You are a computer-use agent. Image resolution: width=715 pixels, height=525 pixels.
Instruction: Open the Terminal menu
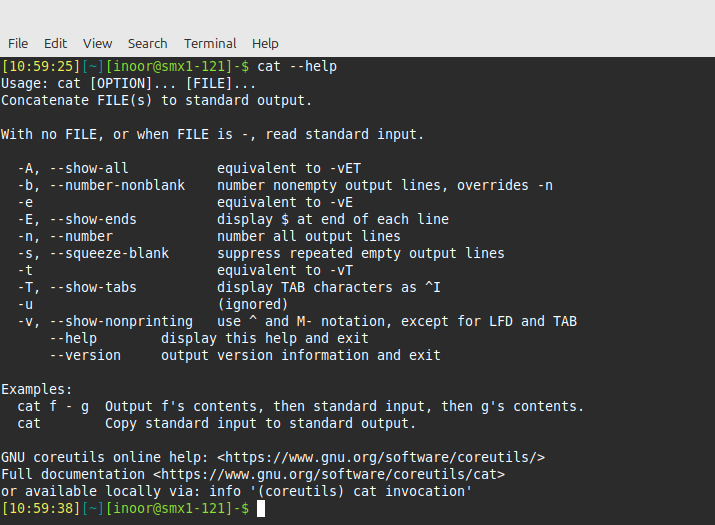coord(210,43)
